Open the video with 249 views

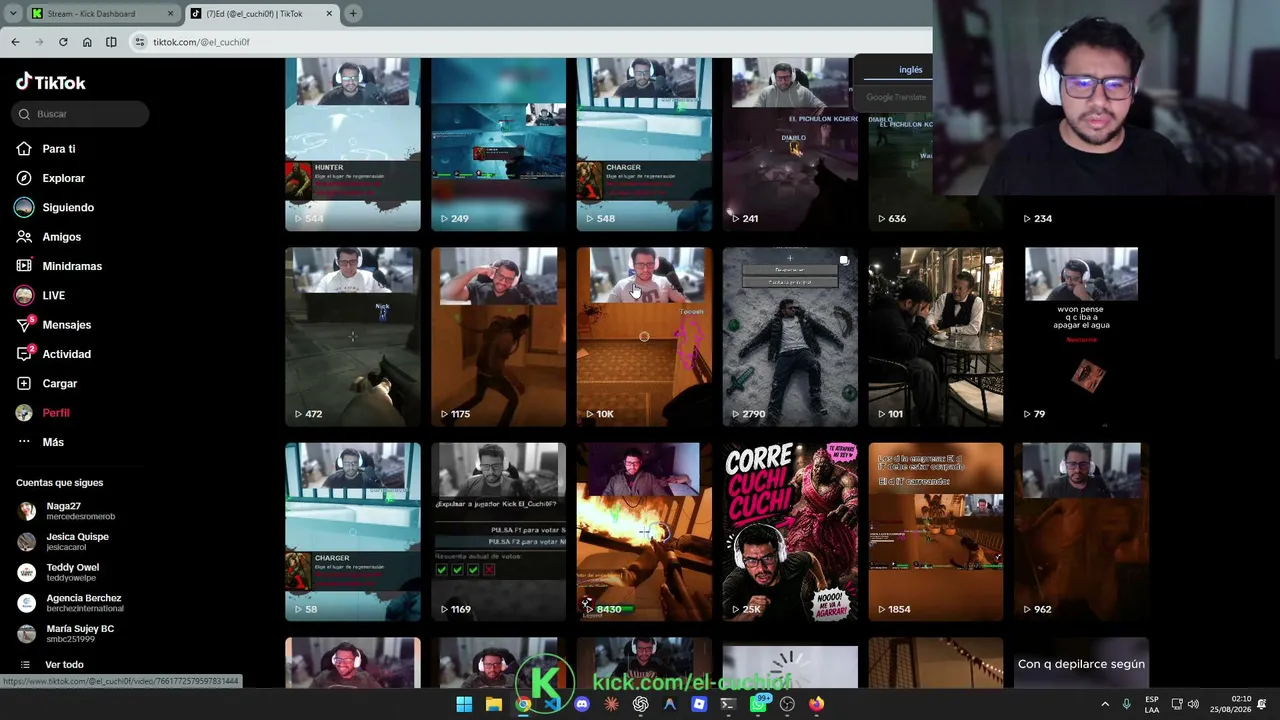point(499,144)
